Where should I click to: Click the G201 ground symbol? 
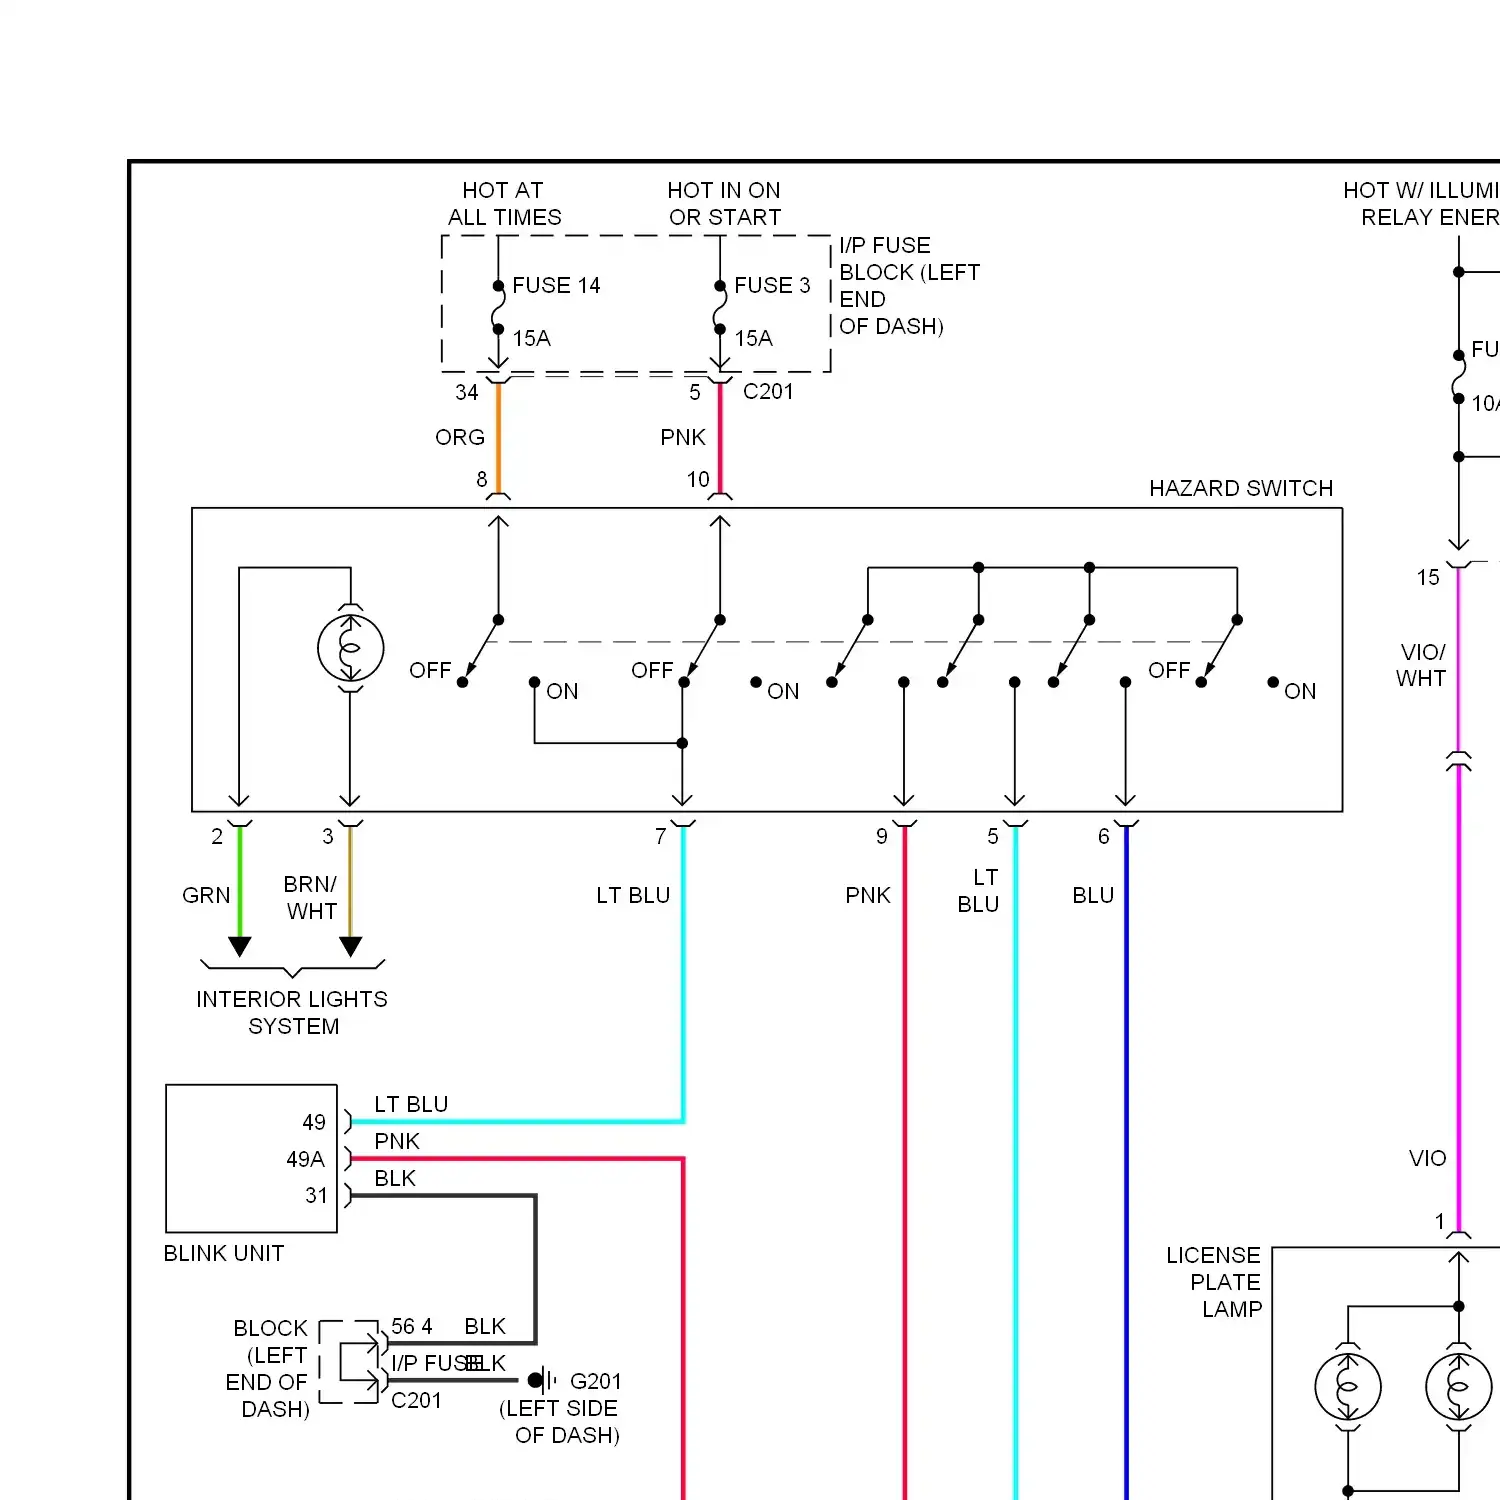point(541,1381)
